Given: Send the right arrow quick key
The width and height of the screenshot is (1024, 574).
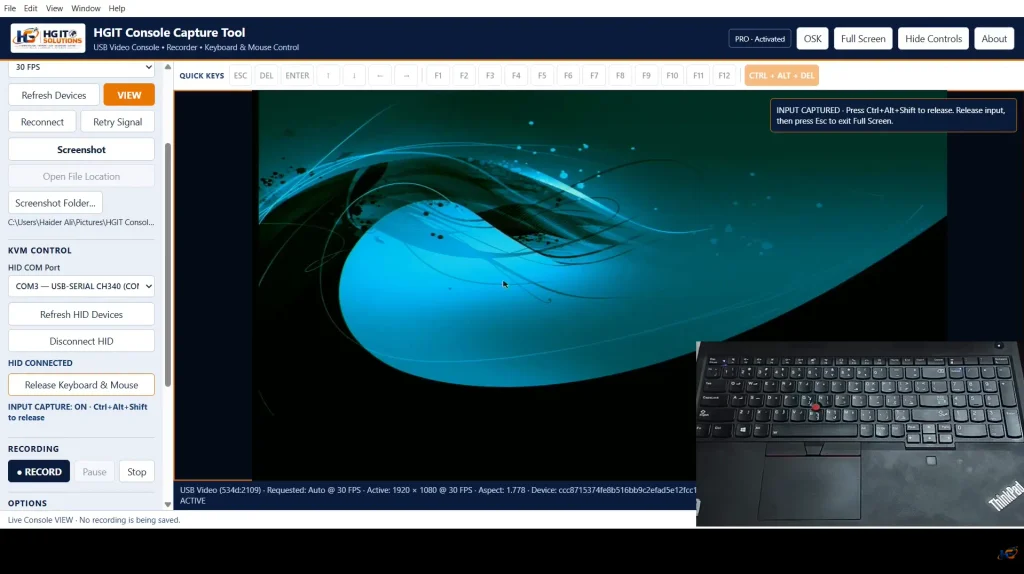Looking at the screenshot, I should [x=406, y=76].
